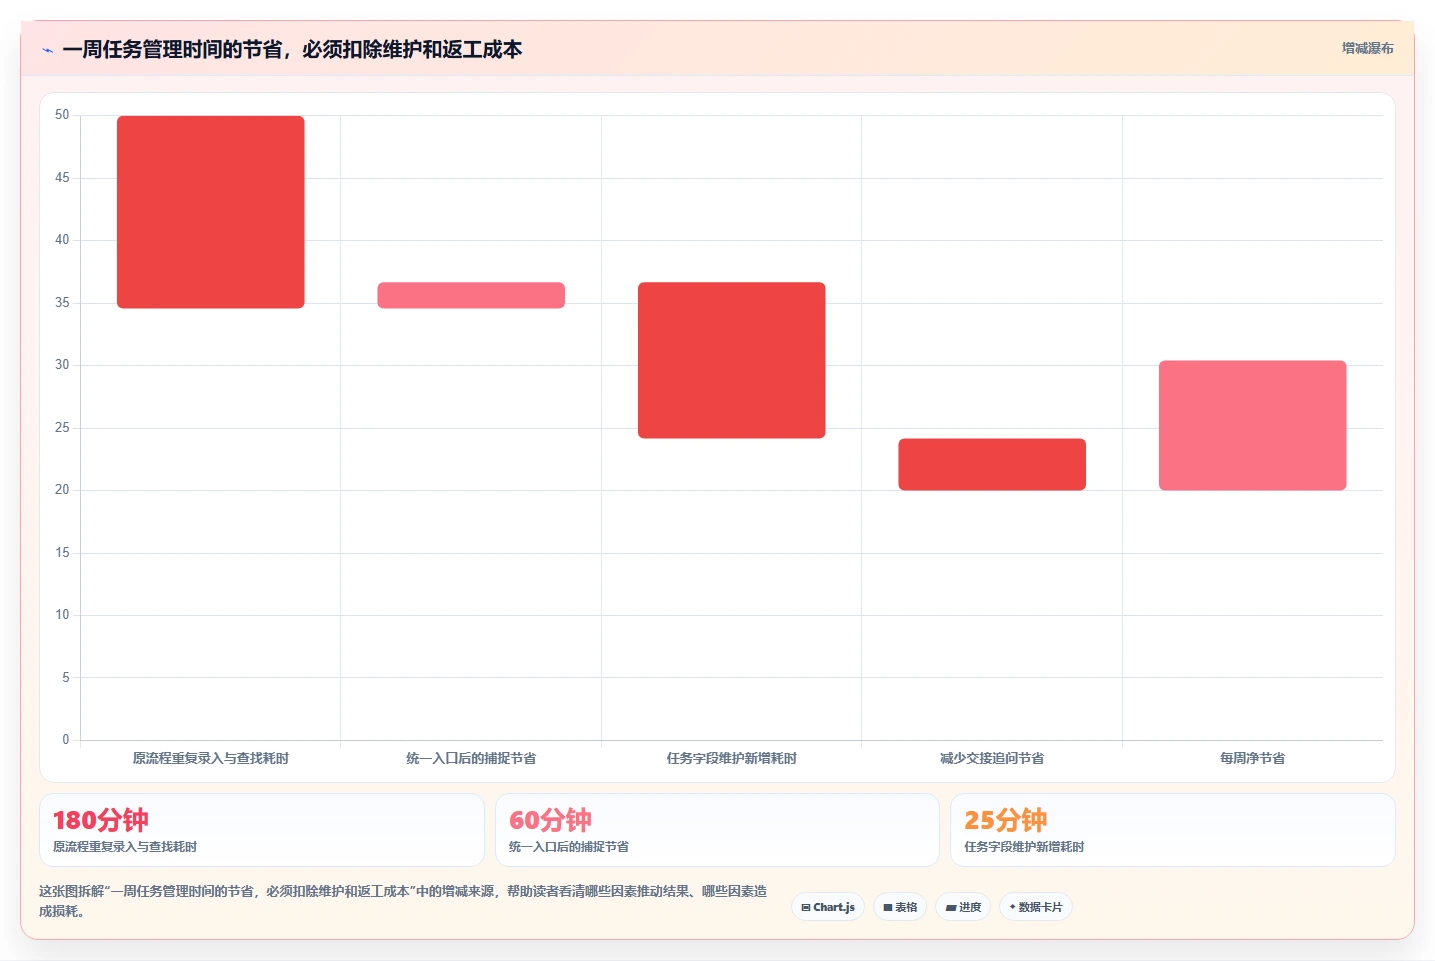Click the pink bar for 每周净节省

click(x=1253, y=425)
